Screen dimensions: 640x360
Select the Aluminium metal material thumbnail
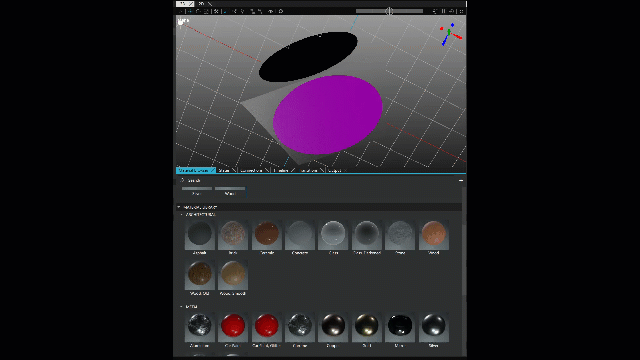[200, 327]
